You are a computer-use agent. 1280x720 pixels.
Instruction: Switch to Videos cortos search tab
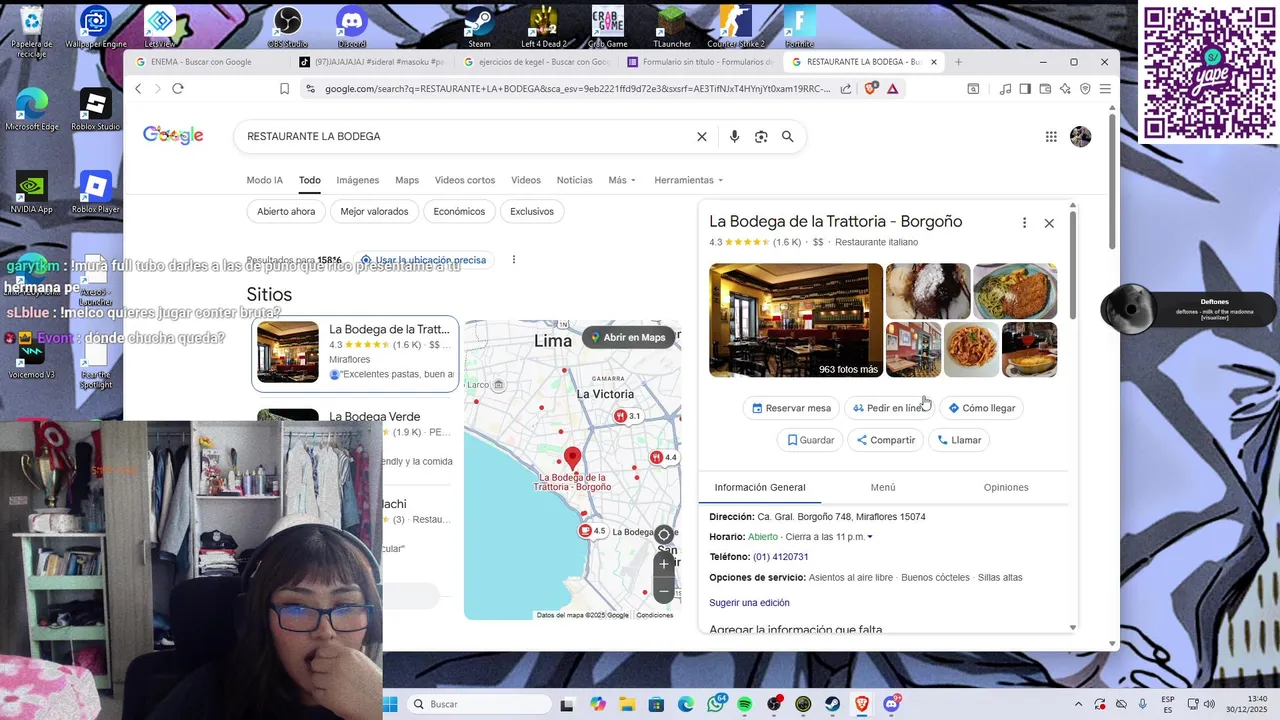(465, 180)
